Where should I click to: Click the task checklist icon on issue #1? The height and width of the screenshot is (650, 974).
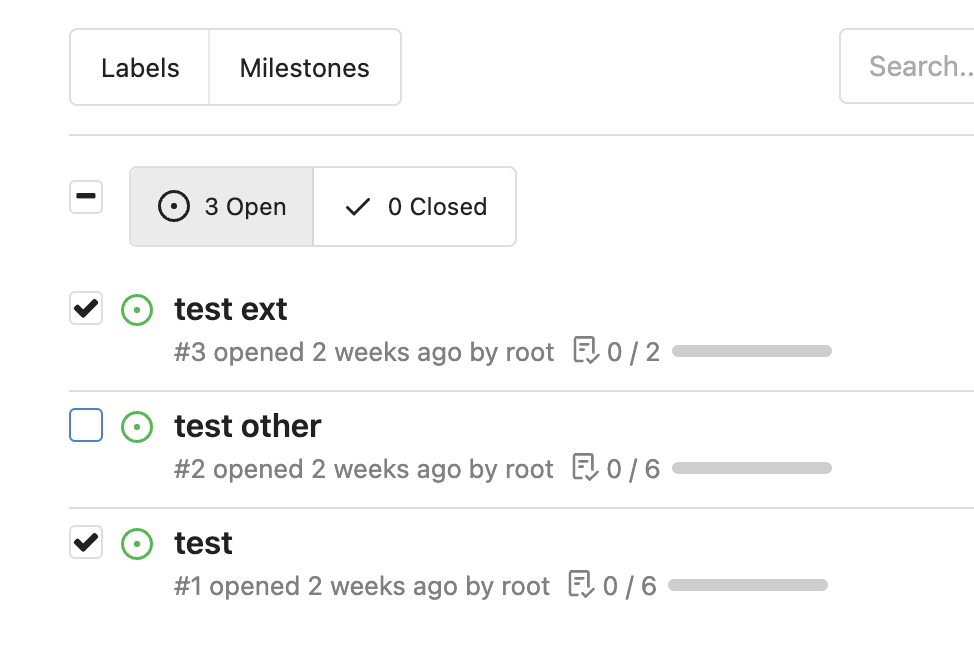coord(581,584)
